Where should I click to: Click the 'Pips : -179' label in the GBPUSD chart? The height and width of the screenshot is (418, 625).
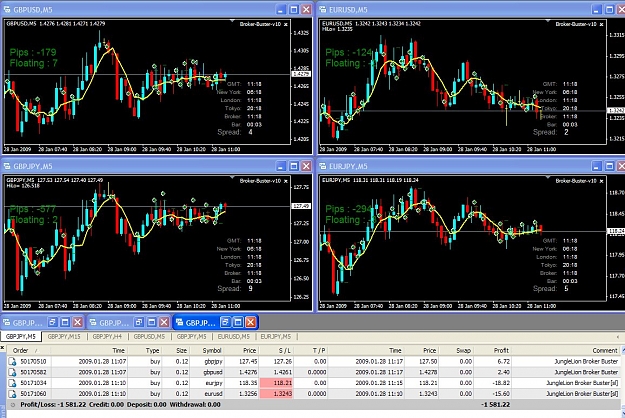[x=33, y=52]
